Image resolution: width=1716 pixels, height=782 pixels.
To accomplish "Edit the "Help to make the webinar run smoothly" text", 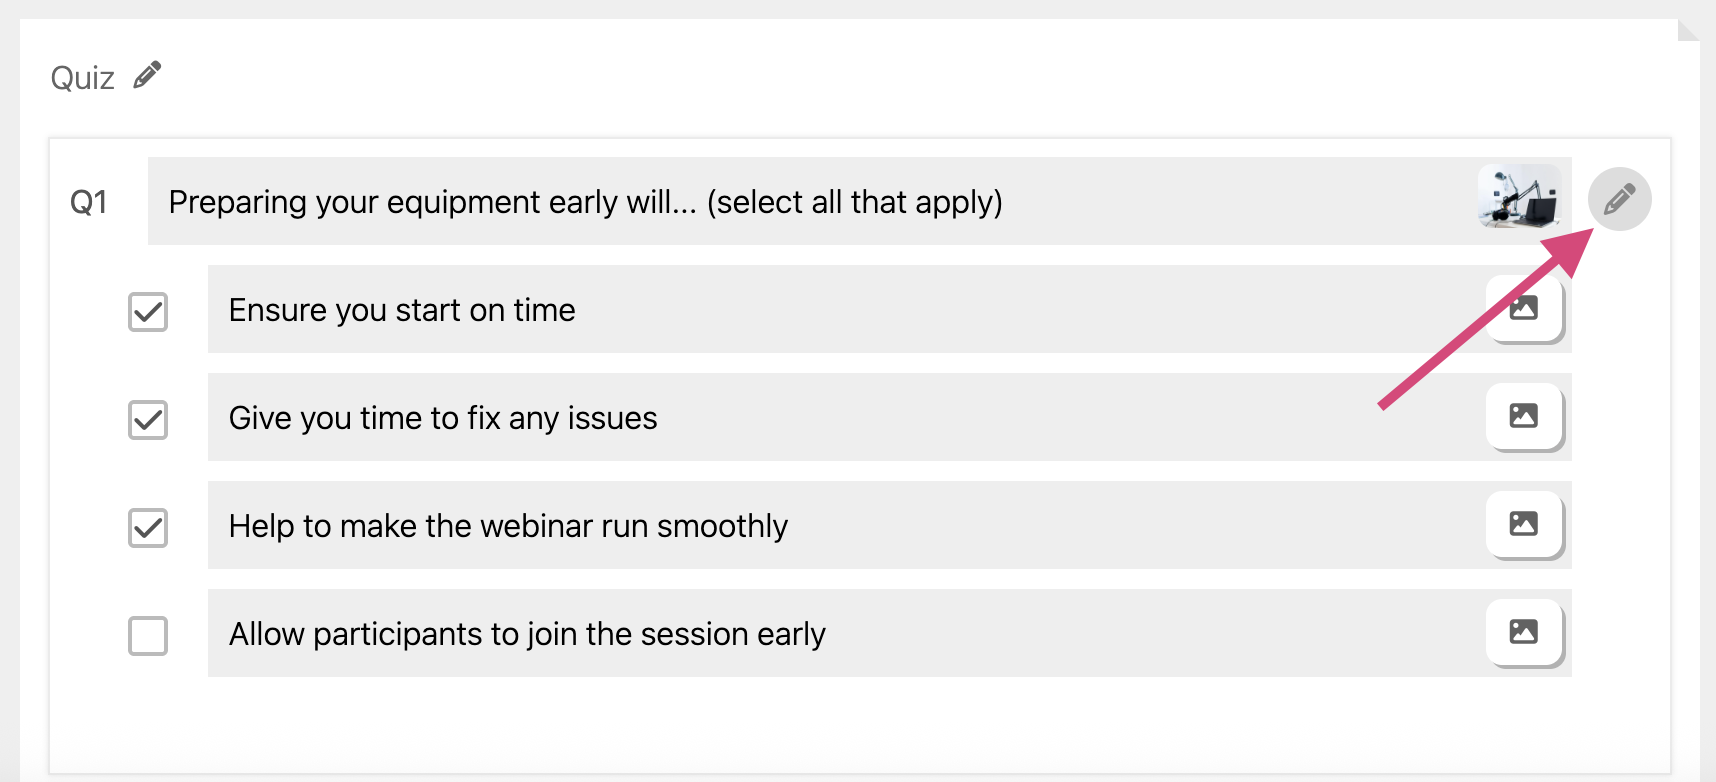I will point(508,526).
